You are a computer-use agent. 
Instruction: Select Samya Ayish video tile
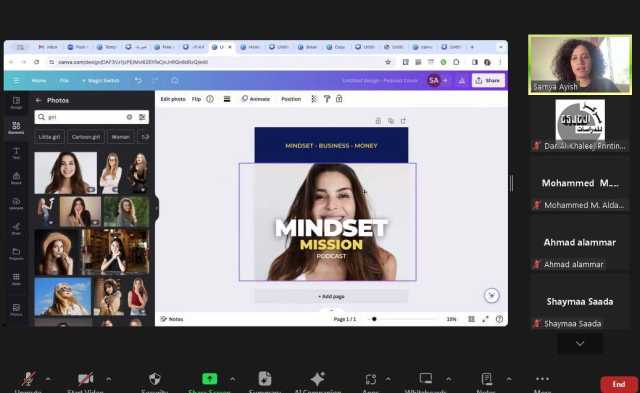580,64
